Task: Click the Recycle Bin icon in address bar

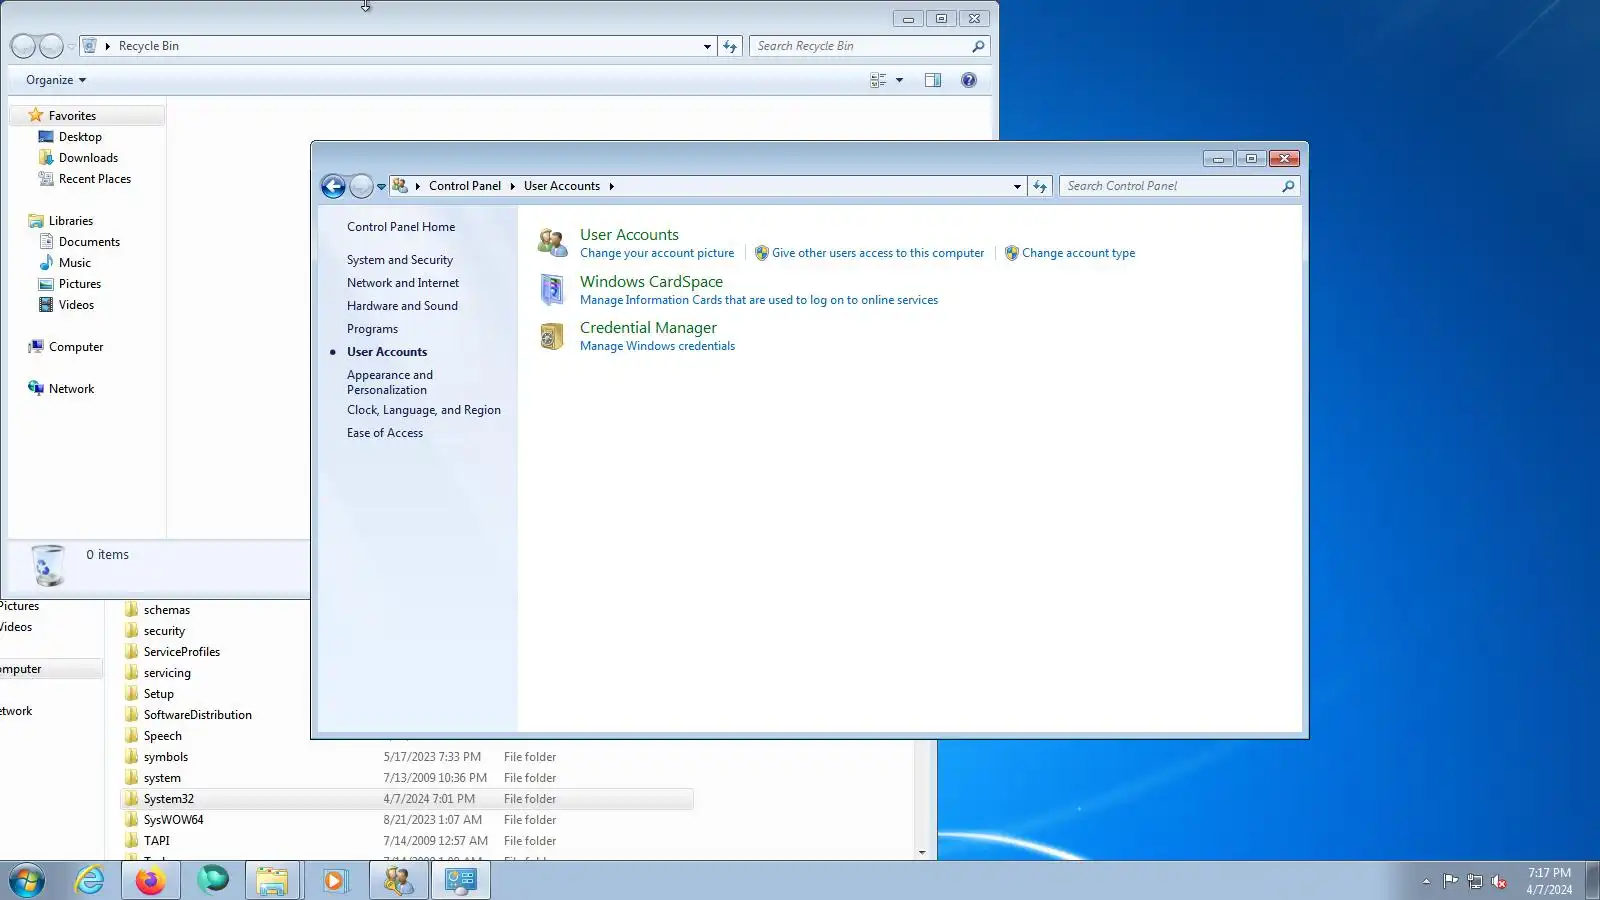Action: click(x=89, y=46)
